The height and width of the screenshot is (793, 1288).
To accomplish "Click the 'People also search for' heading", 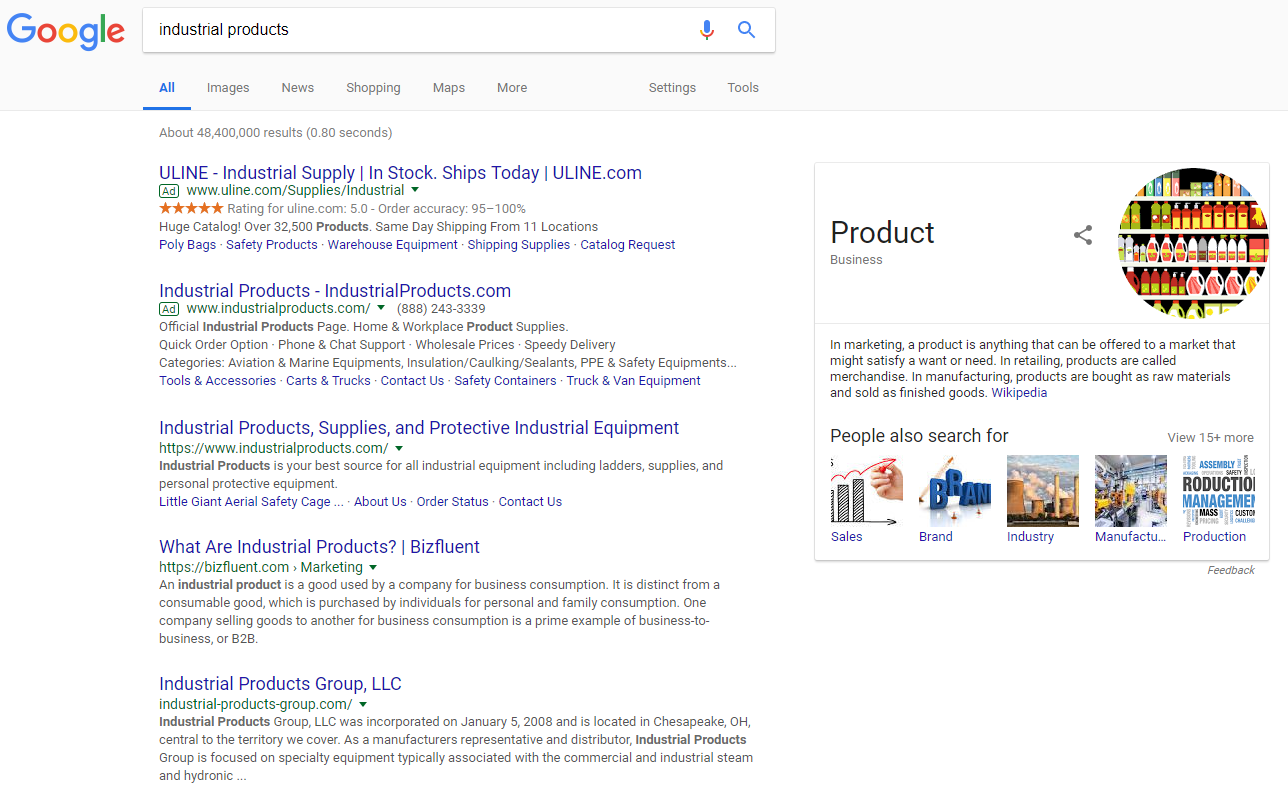I will 919,436.
